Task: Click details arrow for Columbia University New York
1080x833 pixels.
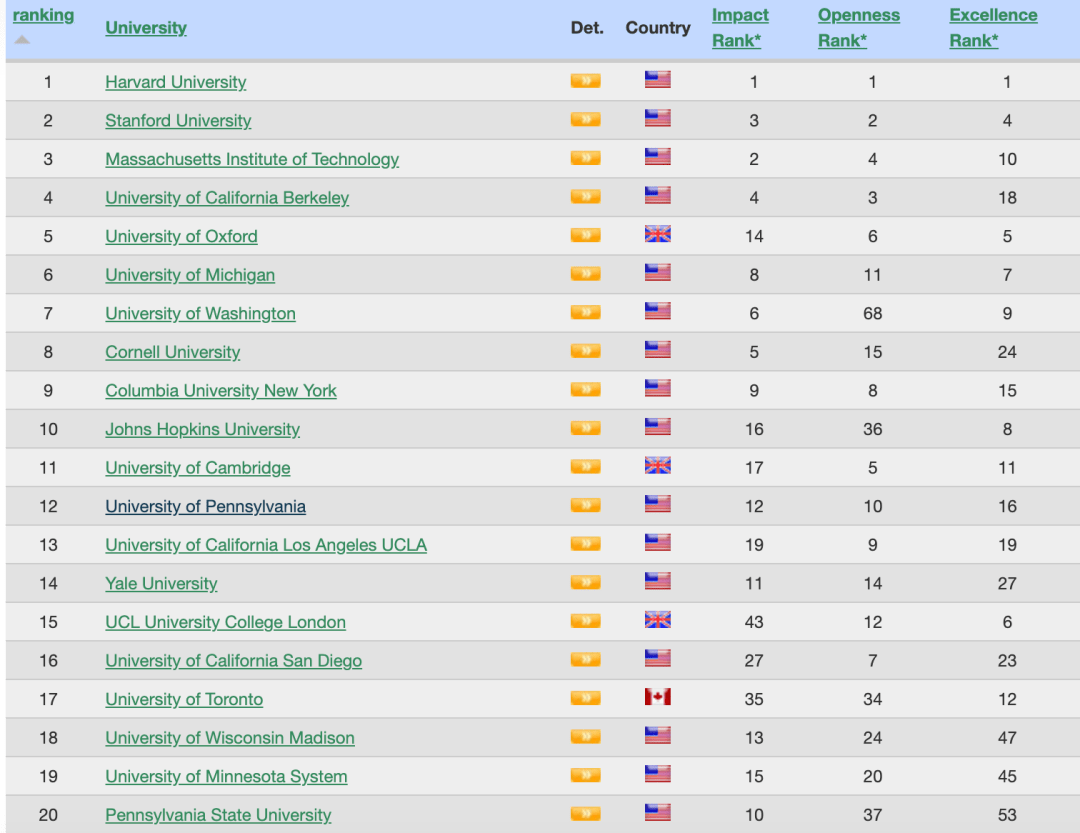Action: click(x=585, y=389)
